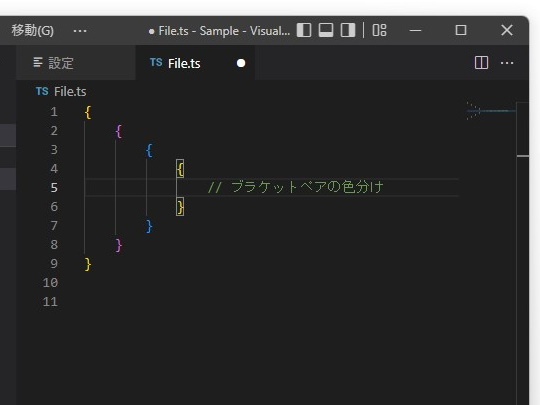This screenshot has height=405, width=540.
Task: Click the settings list icon on 設定 tab
Action: pyautogui.click(x=38, y=63)
